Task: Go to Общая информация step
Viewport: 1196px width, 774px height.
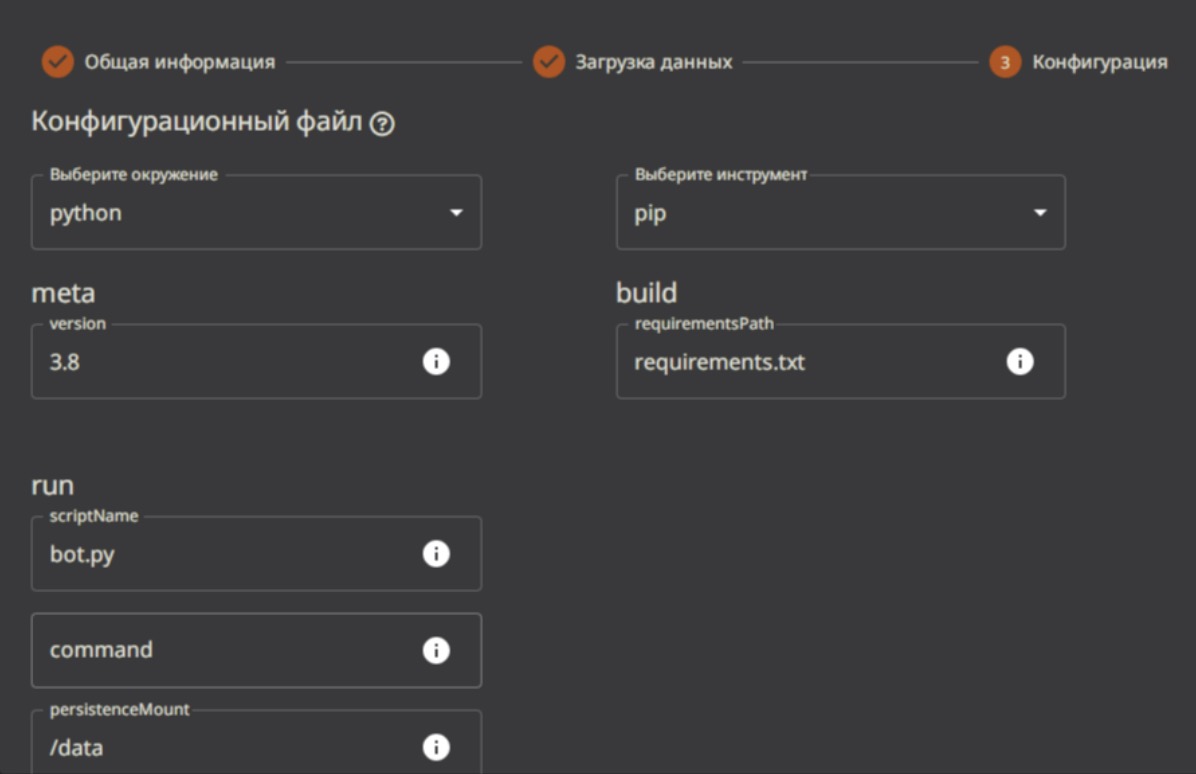Action: coord(179,62)
